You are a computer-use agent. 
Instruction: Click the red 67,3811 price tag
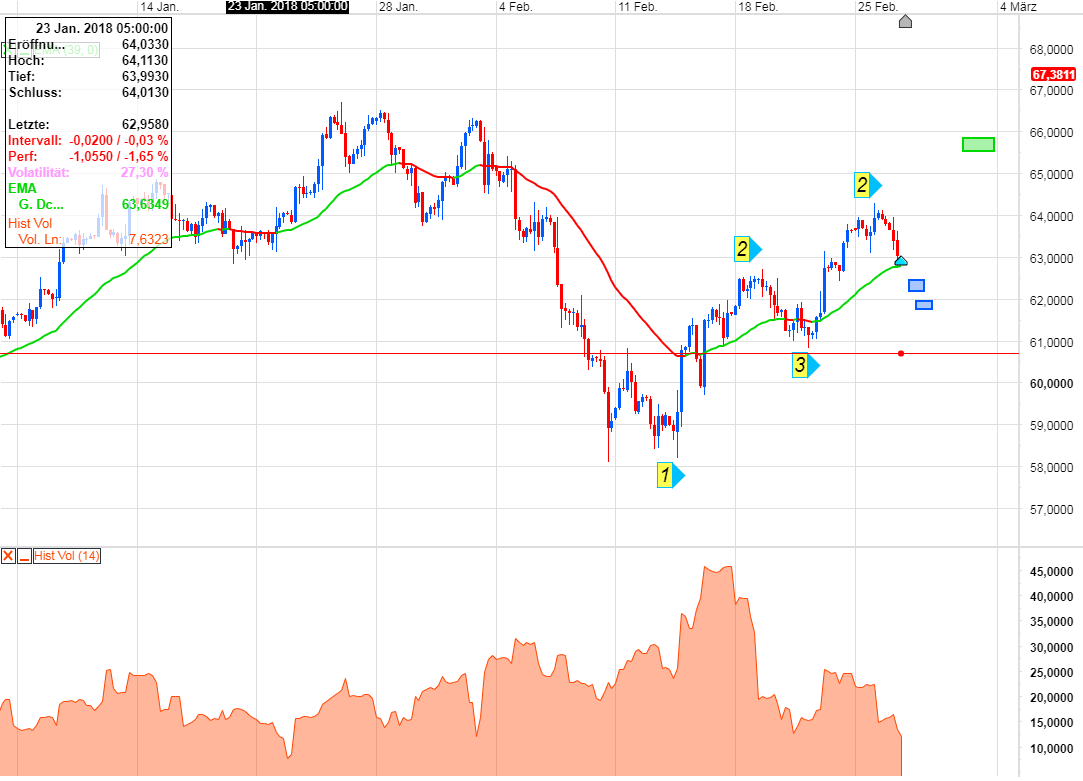[1052, 73]
